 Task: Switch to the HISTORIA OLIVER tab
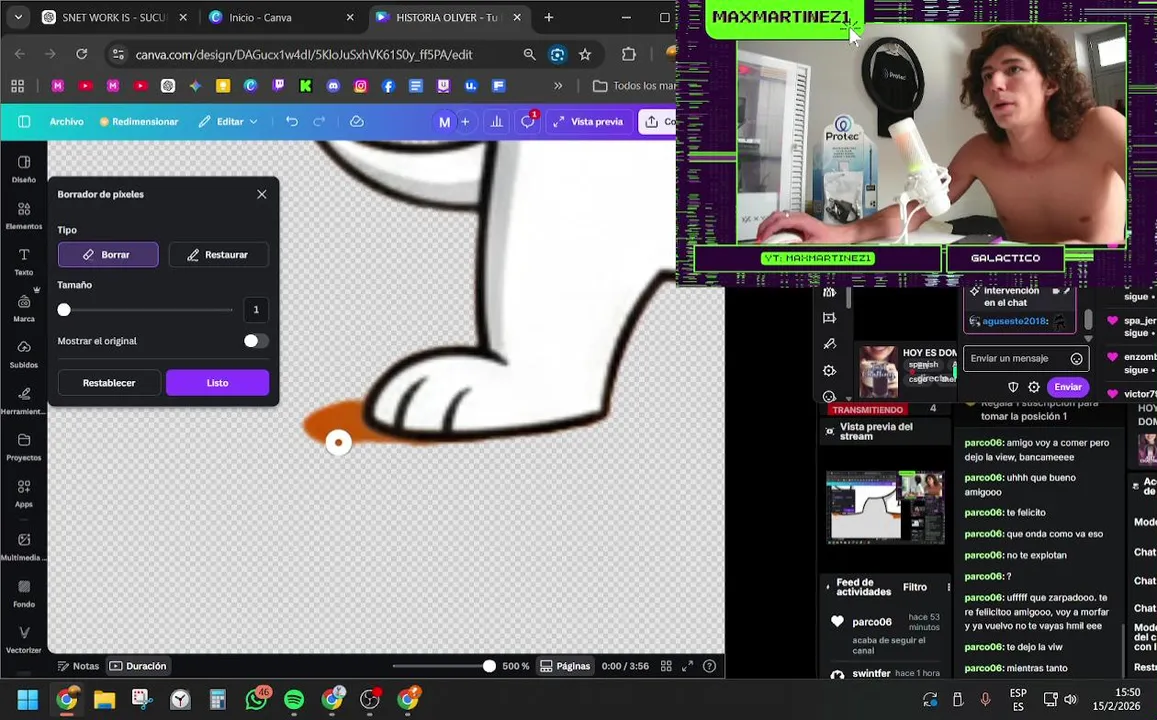tap(449, 18)
